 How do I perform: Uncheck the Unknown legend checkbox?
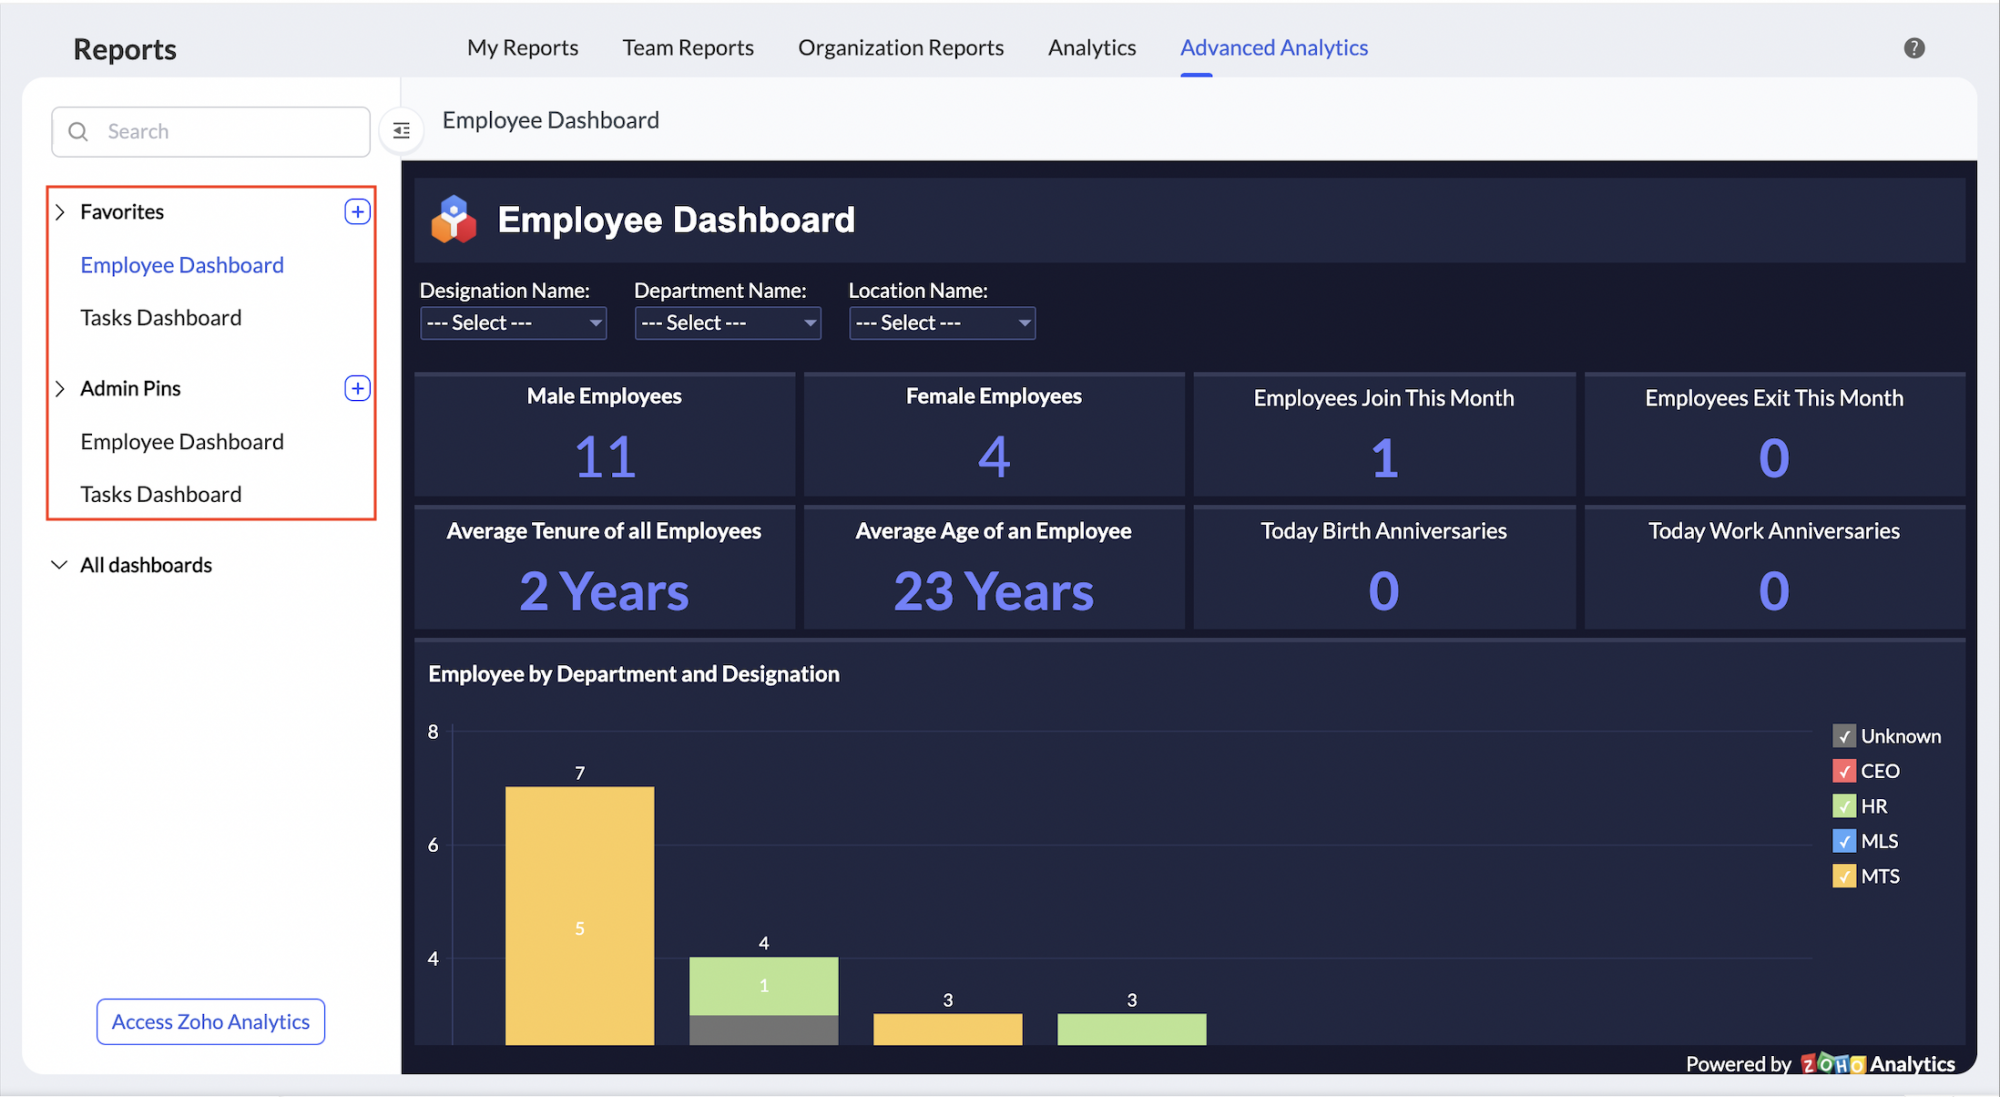pos(1844,736)
